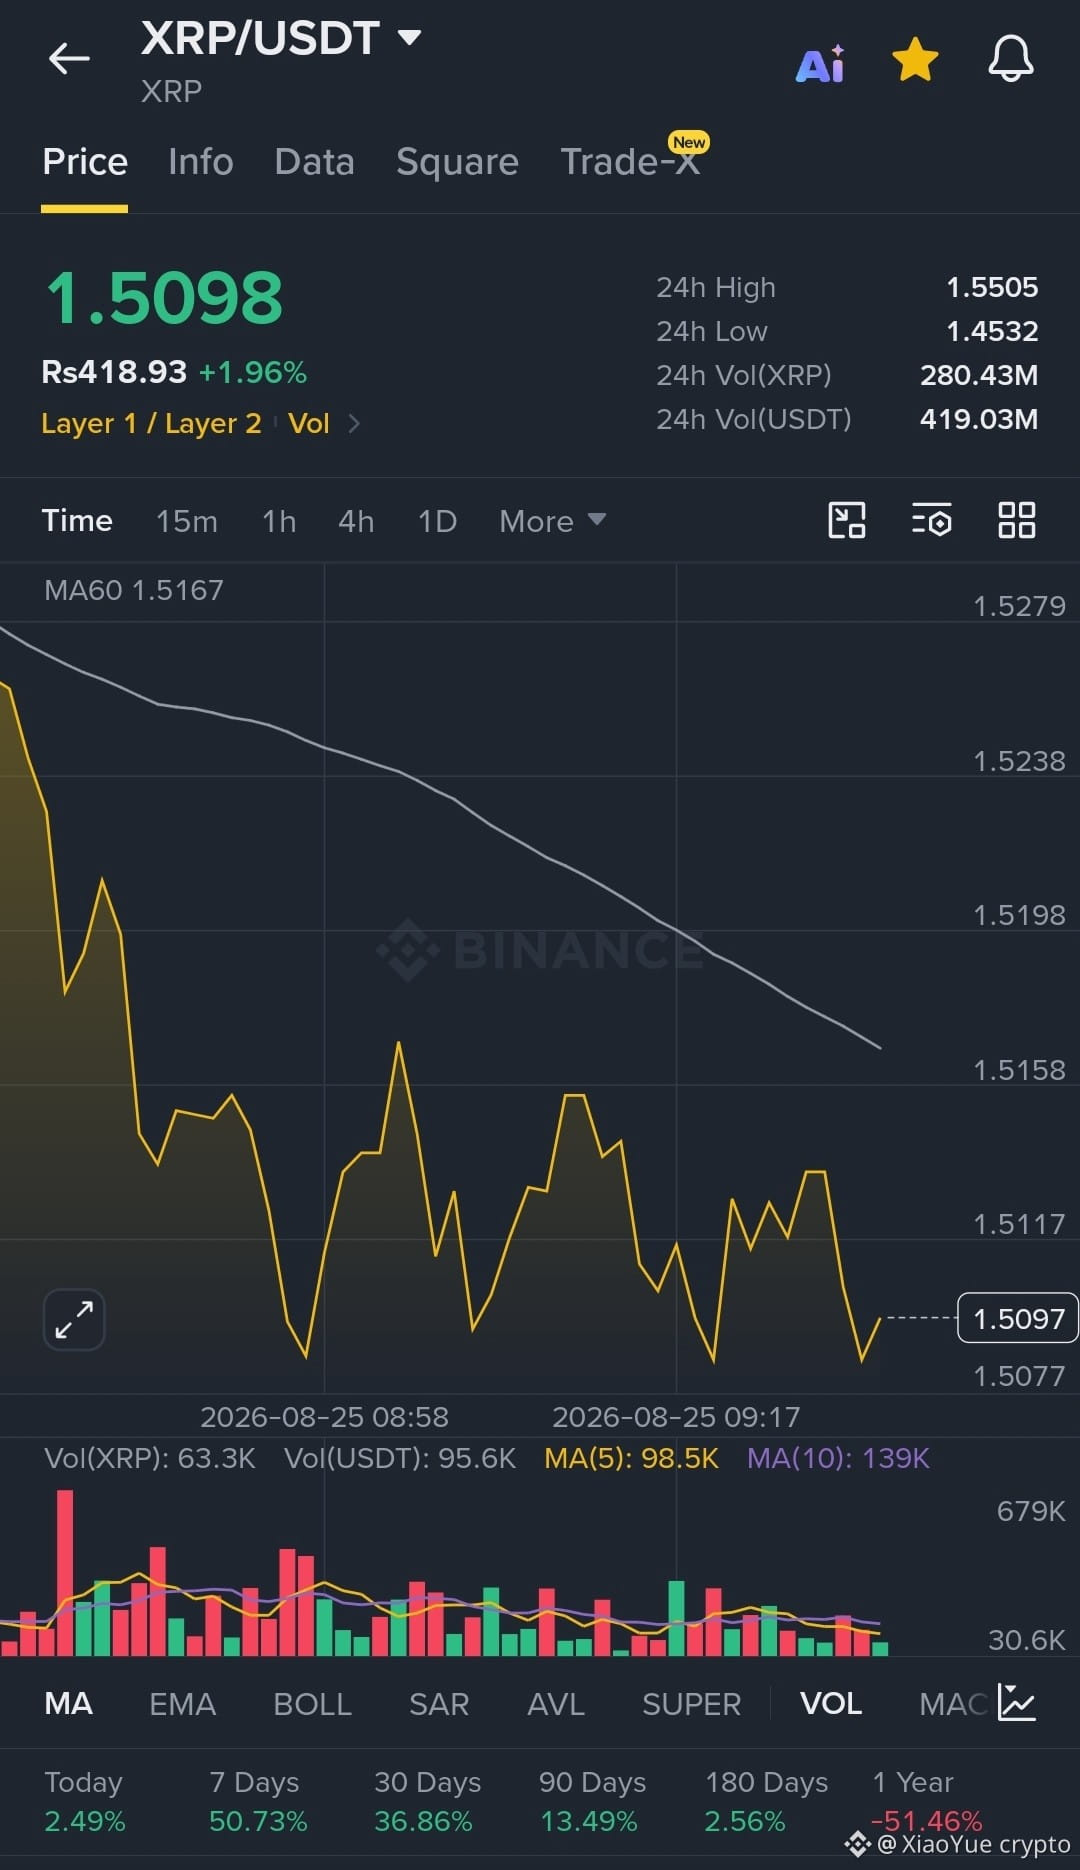The width and height of the screenshot is (1080, 1870).
Task: Expand the More intervals dropdown
Action: (x=552, y=521)
